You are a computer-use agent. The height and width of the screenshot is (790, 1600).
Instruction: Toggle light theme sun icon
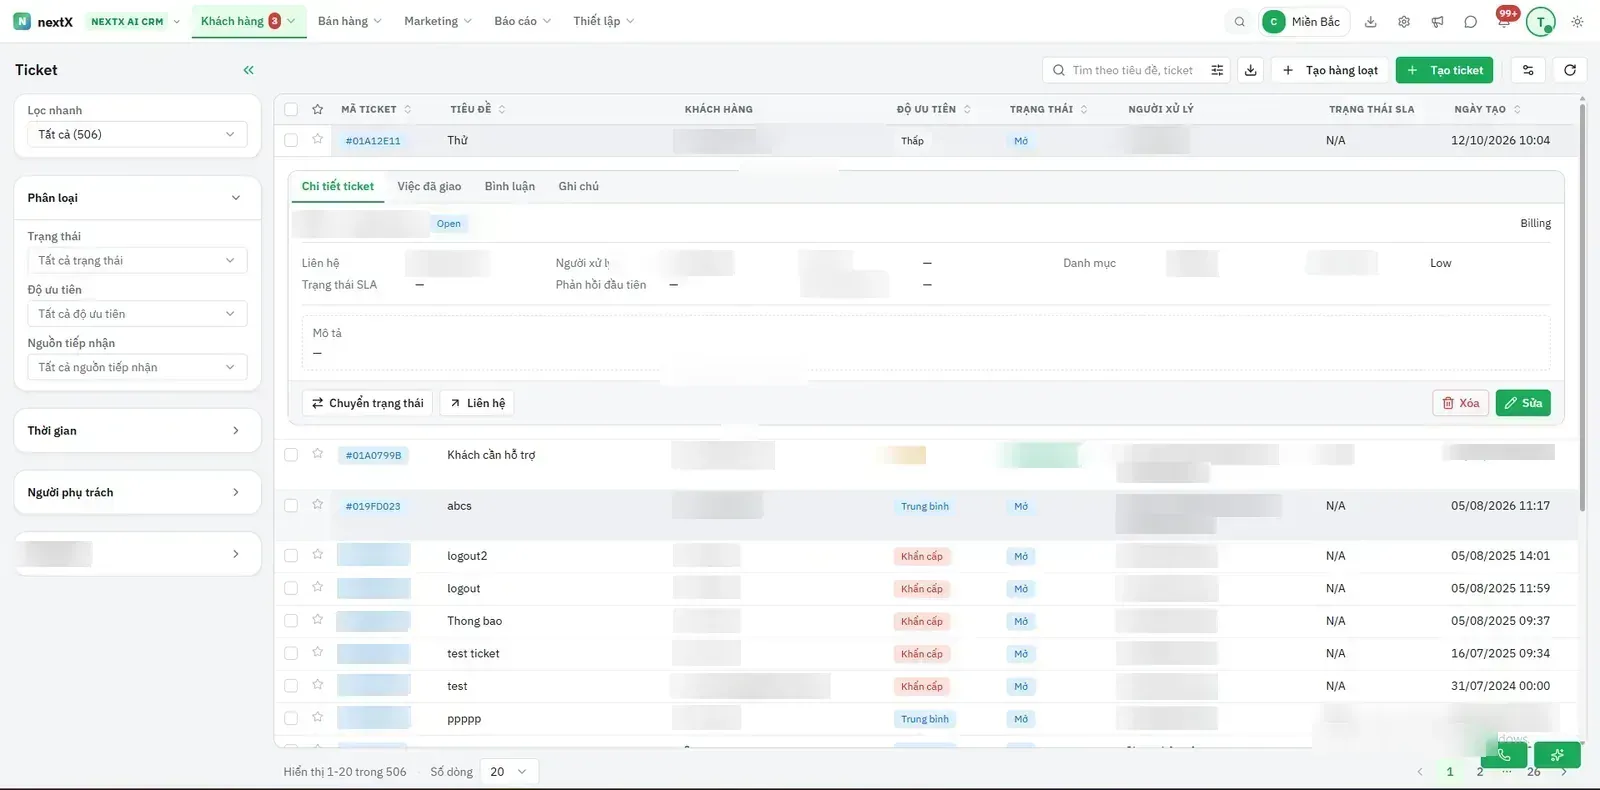tap(1577, 22)
